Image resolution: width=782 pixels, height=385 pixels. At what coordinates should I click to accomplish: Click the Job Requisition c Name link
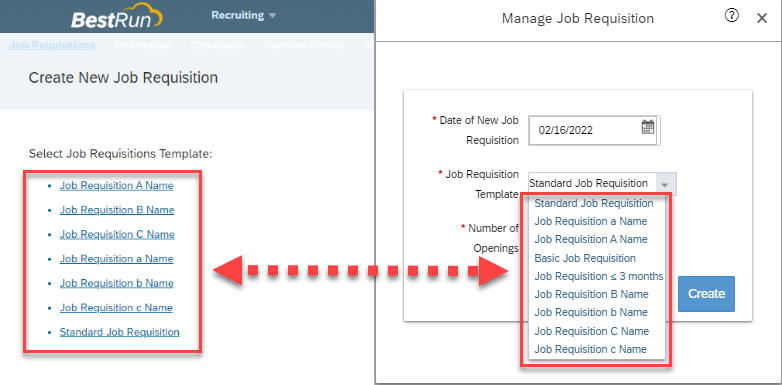point(116,308)
